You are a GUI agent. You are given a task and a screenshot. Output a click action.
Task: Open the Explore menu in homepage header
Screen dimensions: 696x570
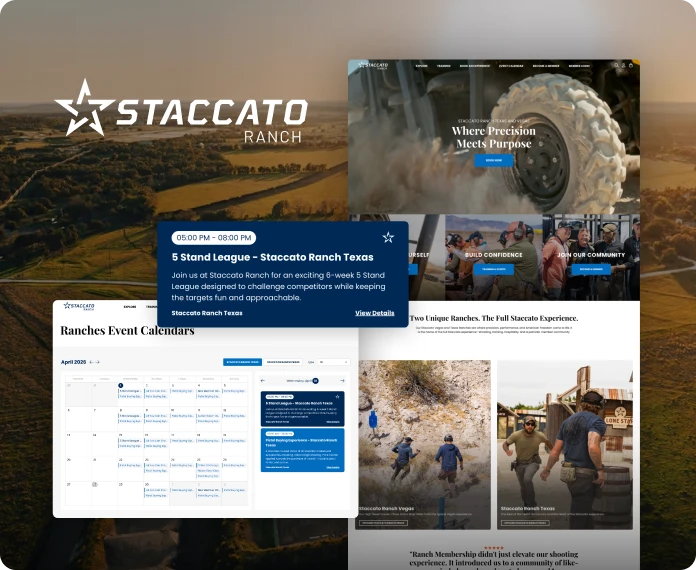tap(421, 66)
